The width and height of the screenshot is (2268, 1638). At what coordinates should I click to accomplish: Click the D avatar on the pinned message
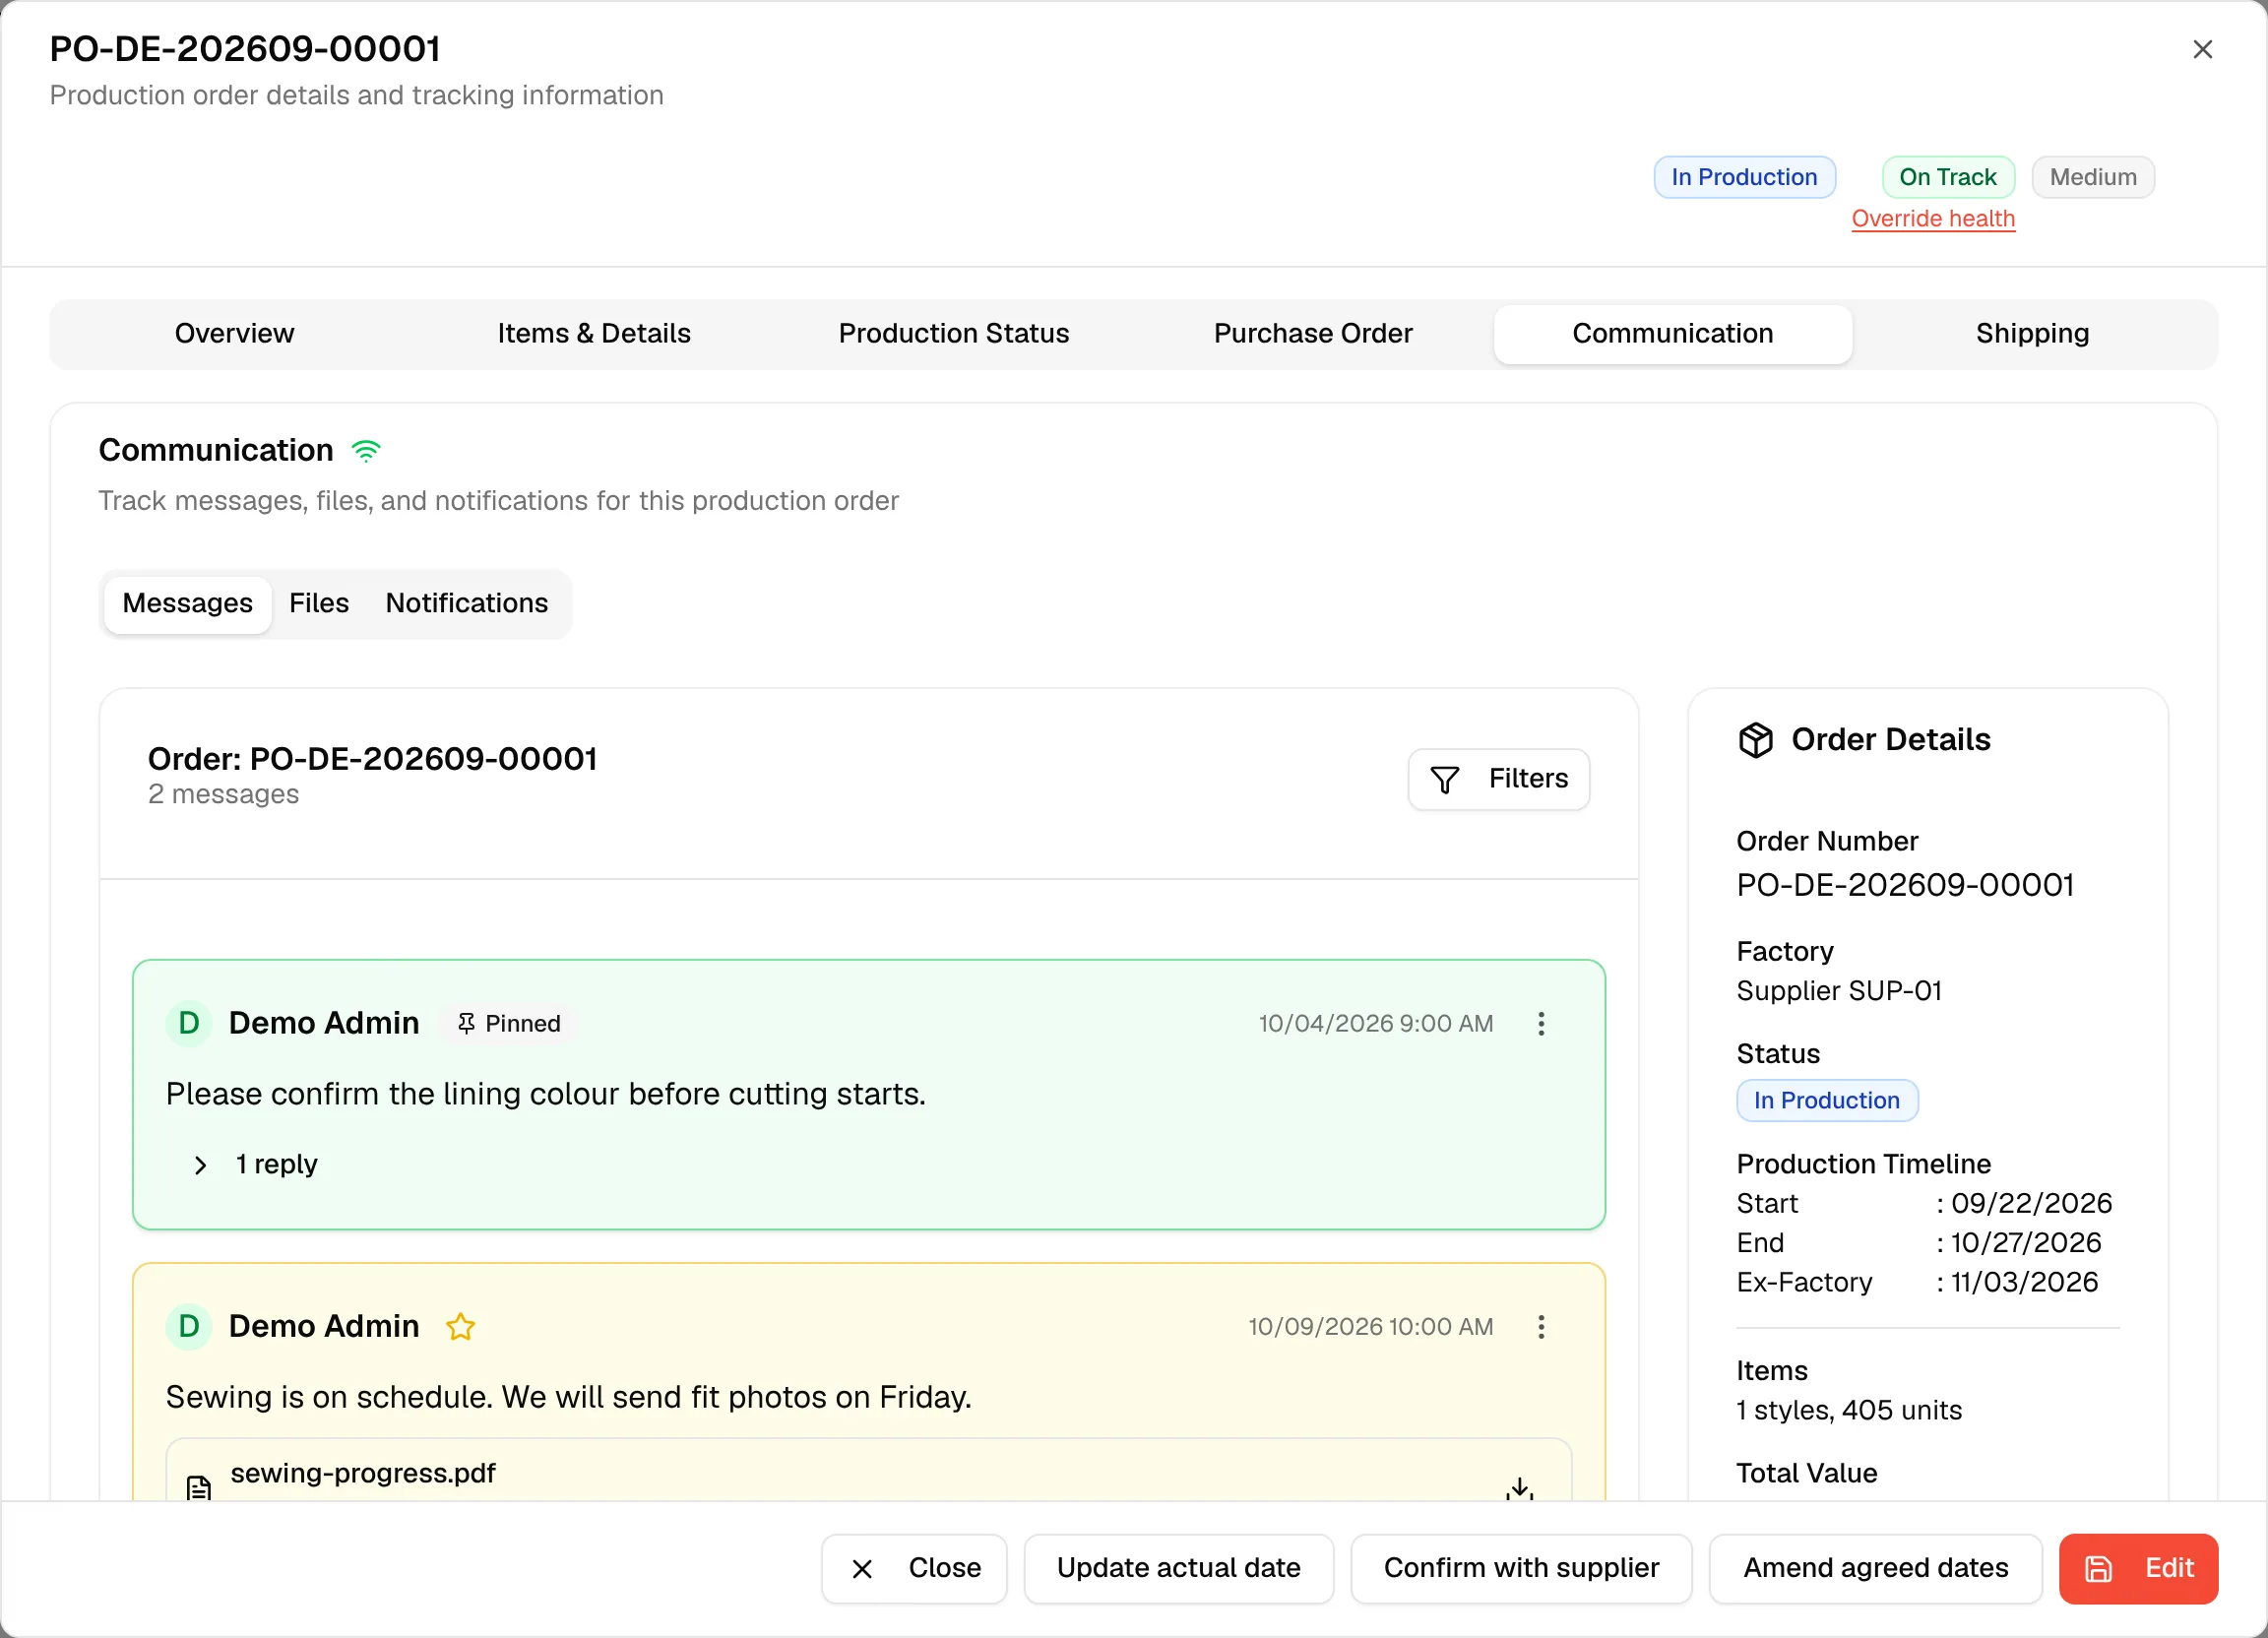click(x=188, y=1023)
